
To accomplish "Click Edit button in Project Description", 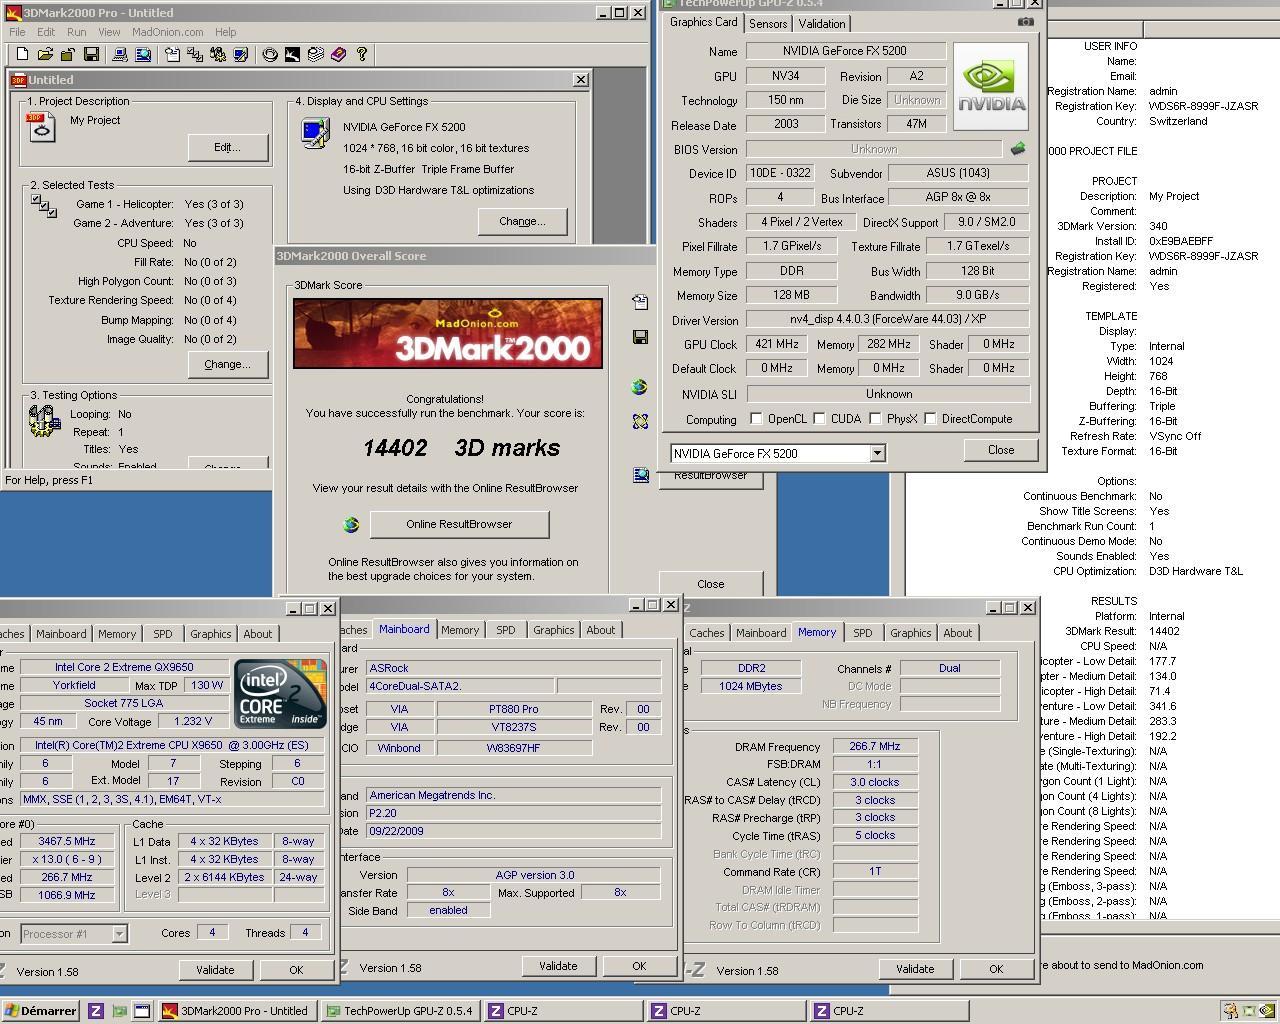I will pyautogui.click(x=228, y=147).
